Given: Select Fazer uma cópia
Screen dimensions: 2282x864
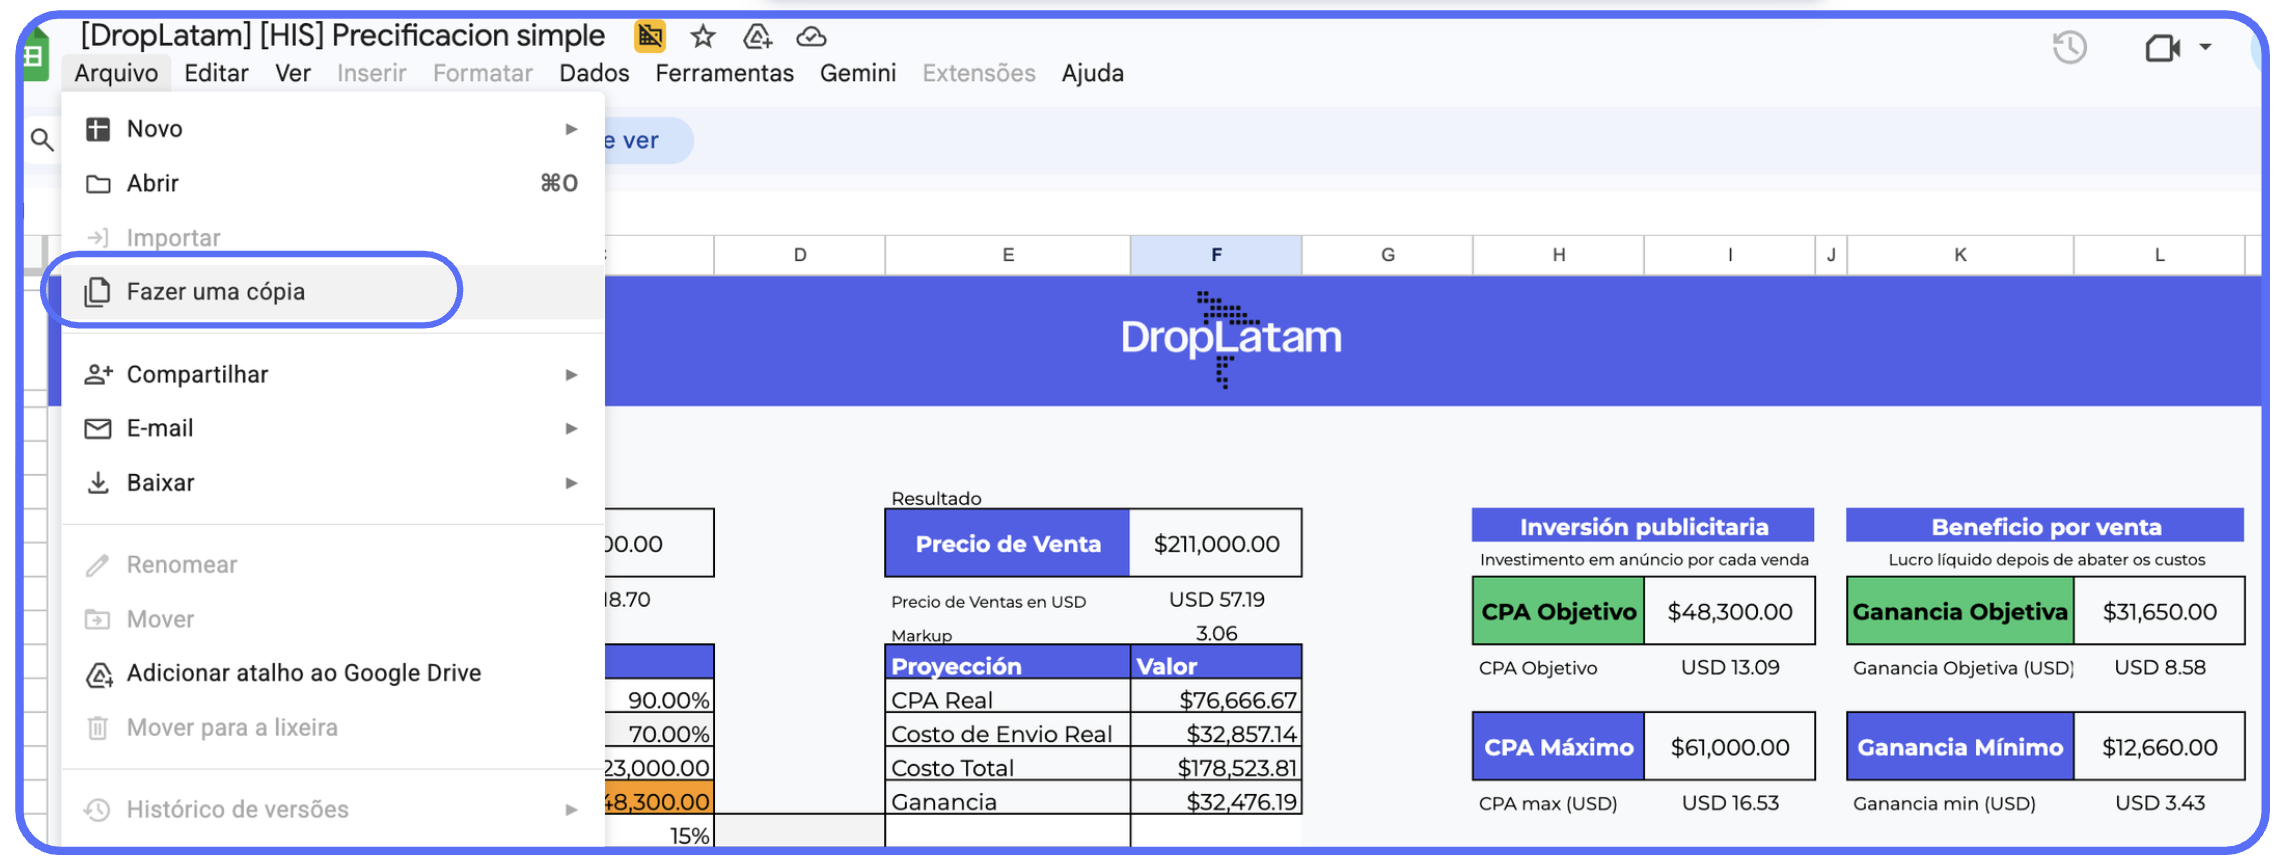Looking at the screenshot, I should [x=216, y=292].
